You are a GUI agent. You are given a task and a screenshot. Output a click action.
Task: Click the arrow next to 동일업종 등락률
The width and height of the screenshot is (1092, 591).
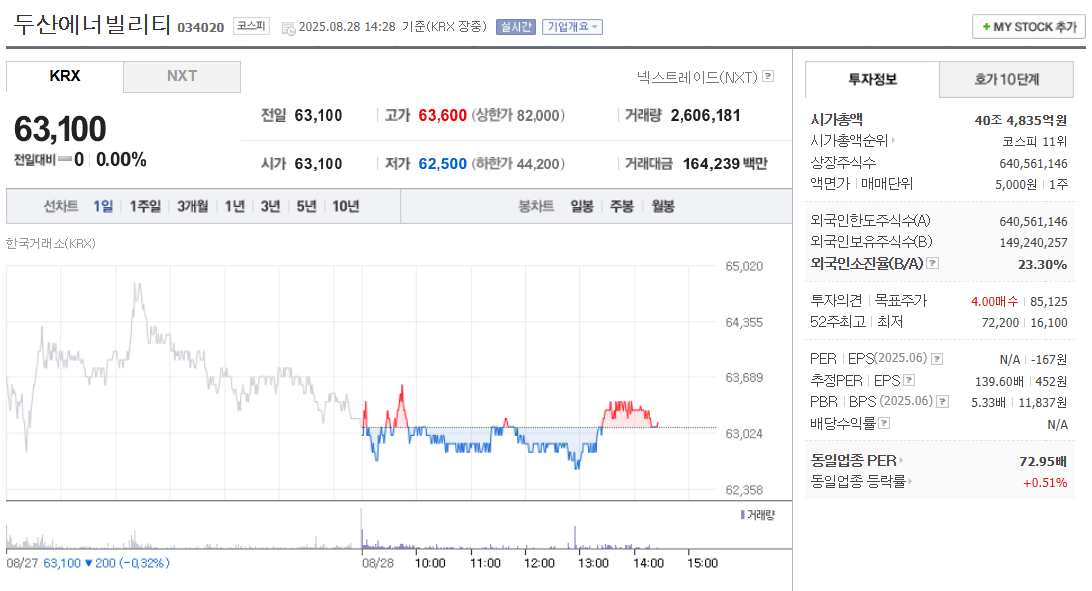coord(910,481)
